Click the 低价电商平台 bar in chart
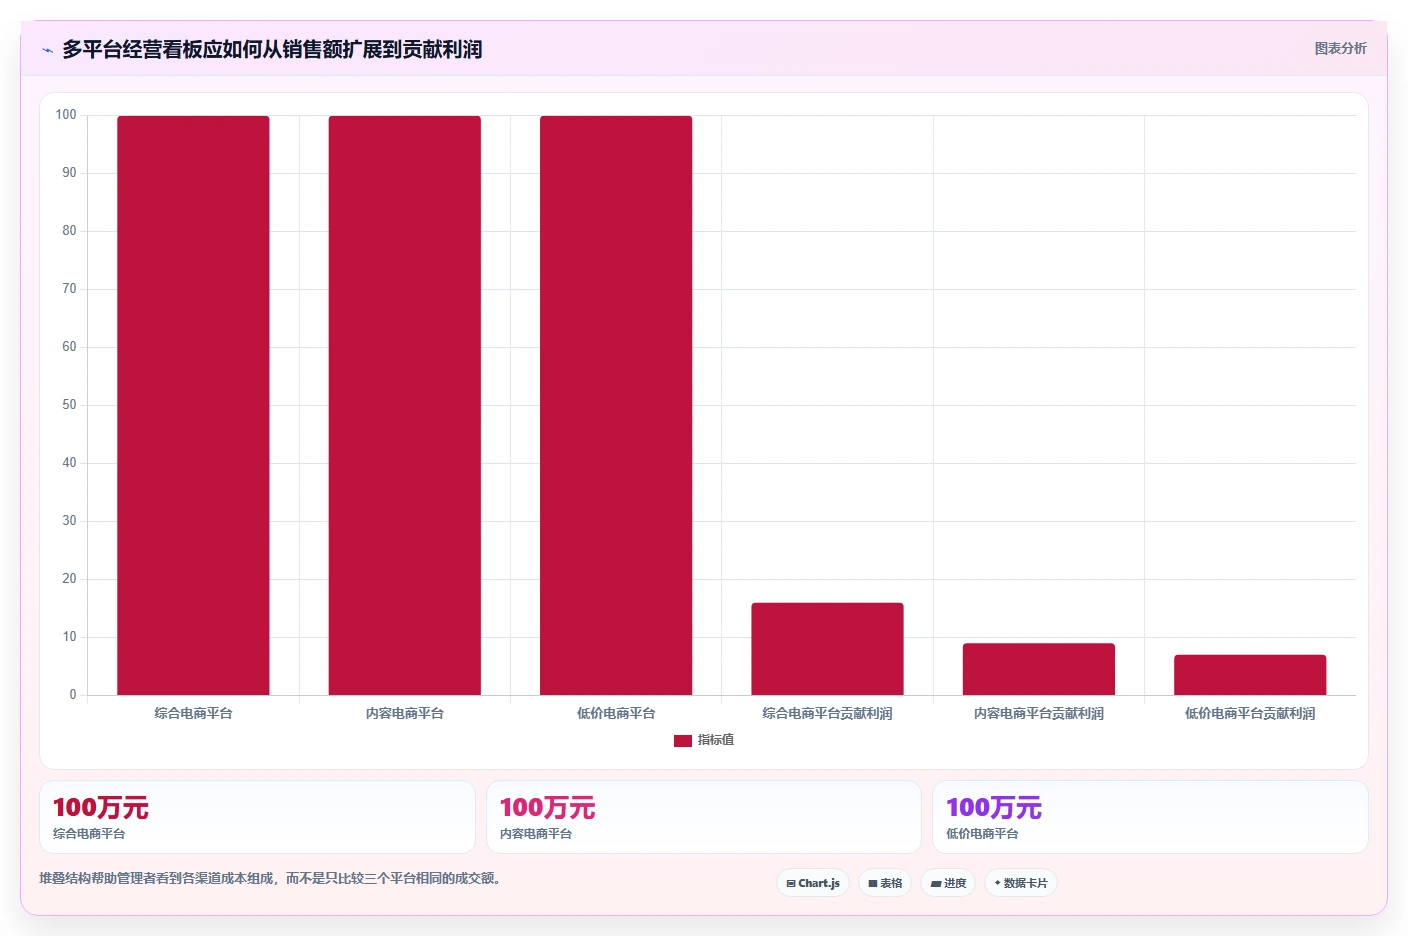 pyautogui.click(x=616, y=405)
